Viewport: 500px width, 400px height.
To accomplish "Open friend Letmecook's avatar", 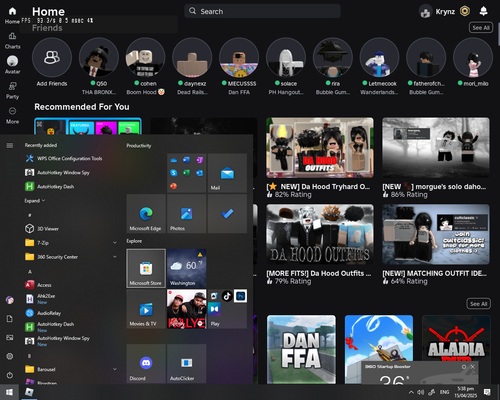I will tap(379, 57).
